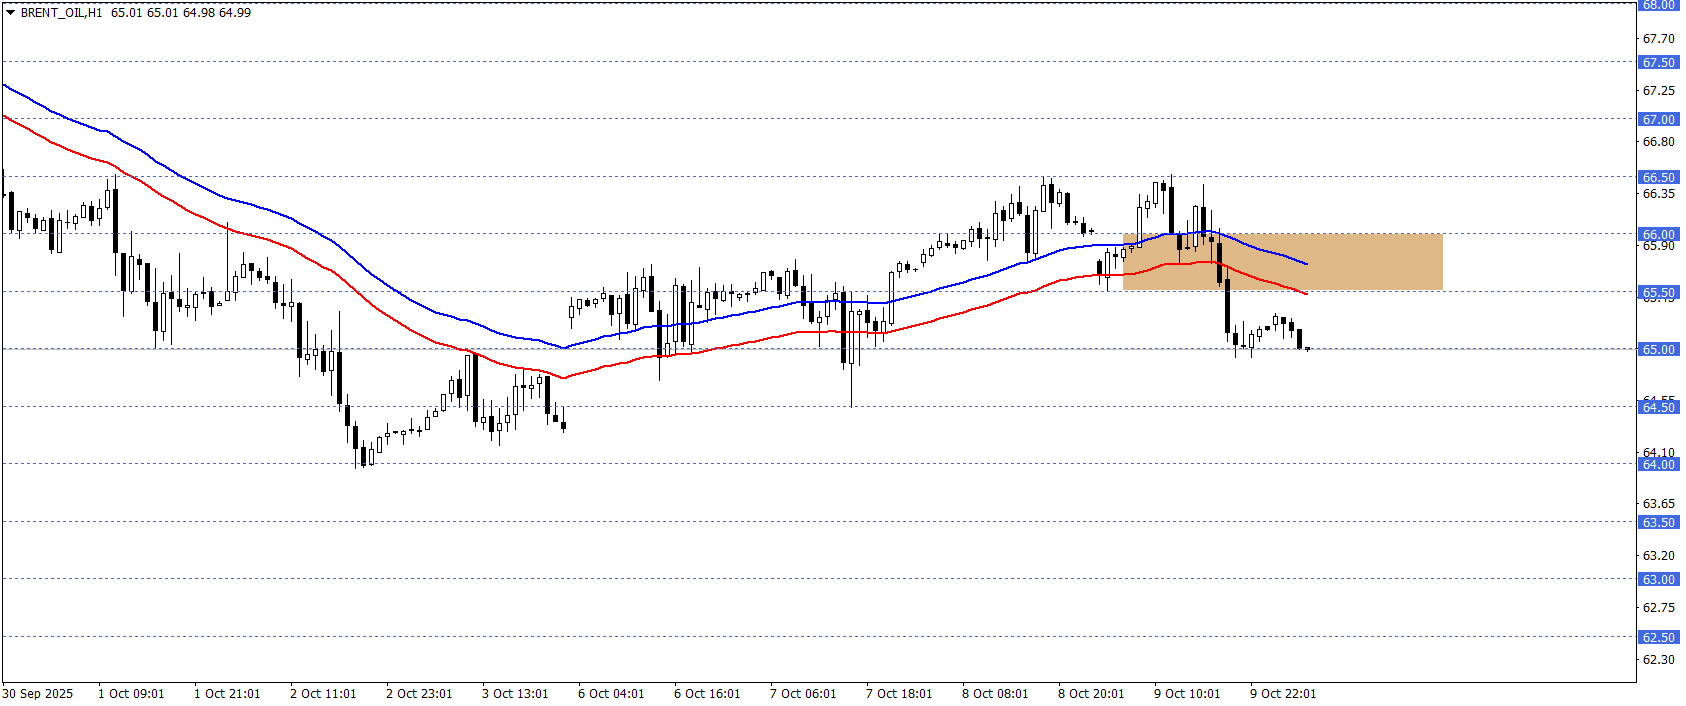This screenshot has height=706, width=1686.
Task: Click the 63.50 horizontal line price tag
Action: [x=1658, y=522]
